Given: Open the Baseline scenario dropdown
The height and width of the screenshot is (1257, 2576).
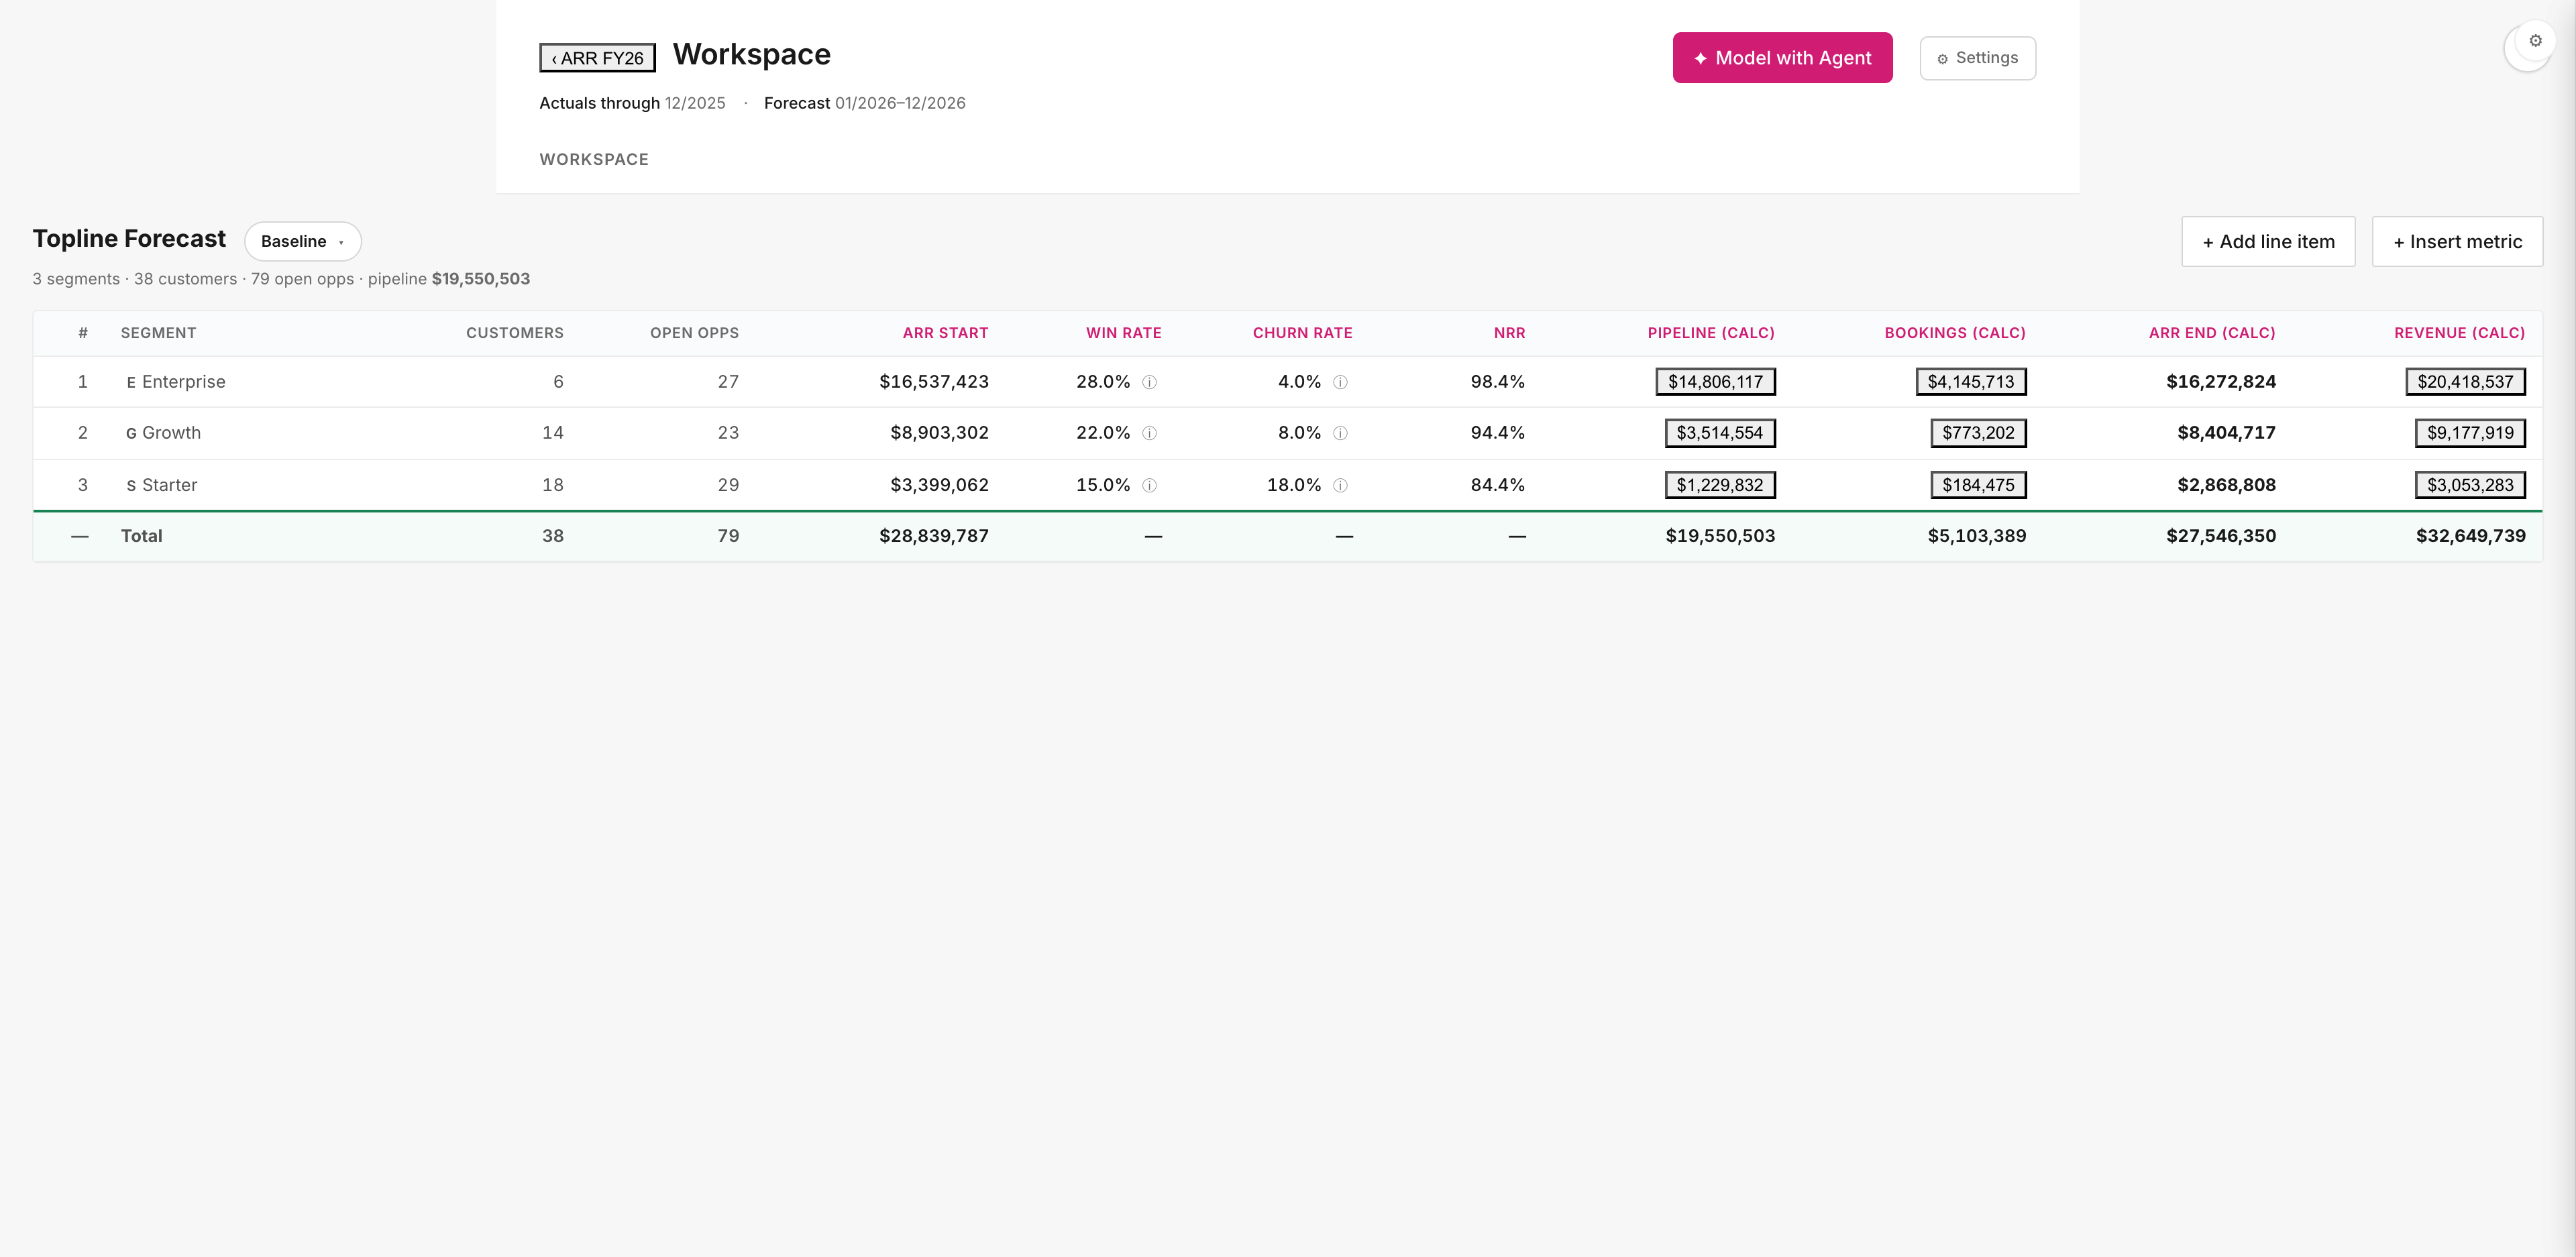Looking at the screenshot, I should (x=303, y=241).
